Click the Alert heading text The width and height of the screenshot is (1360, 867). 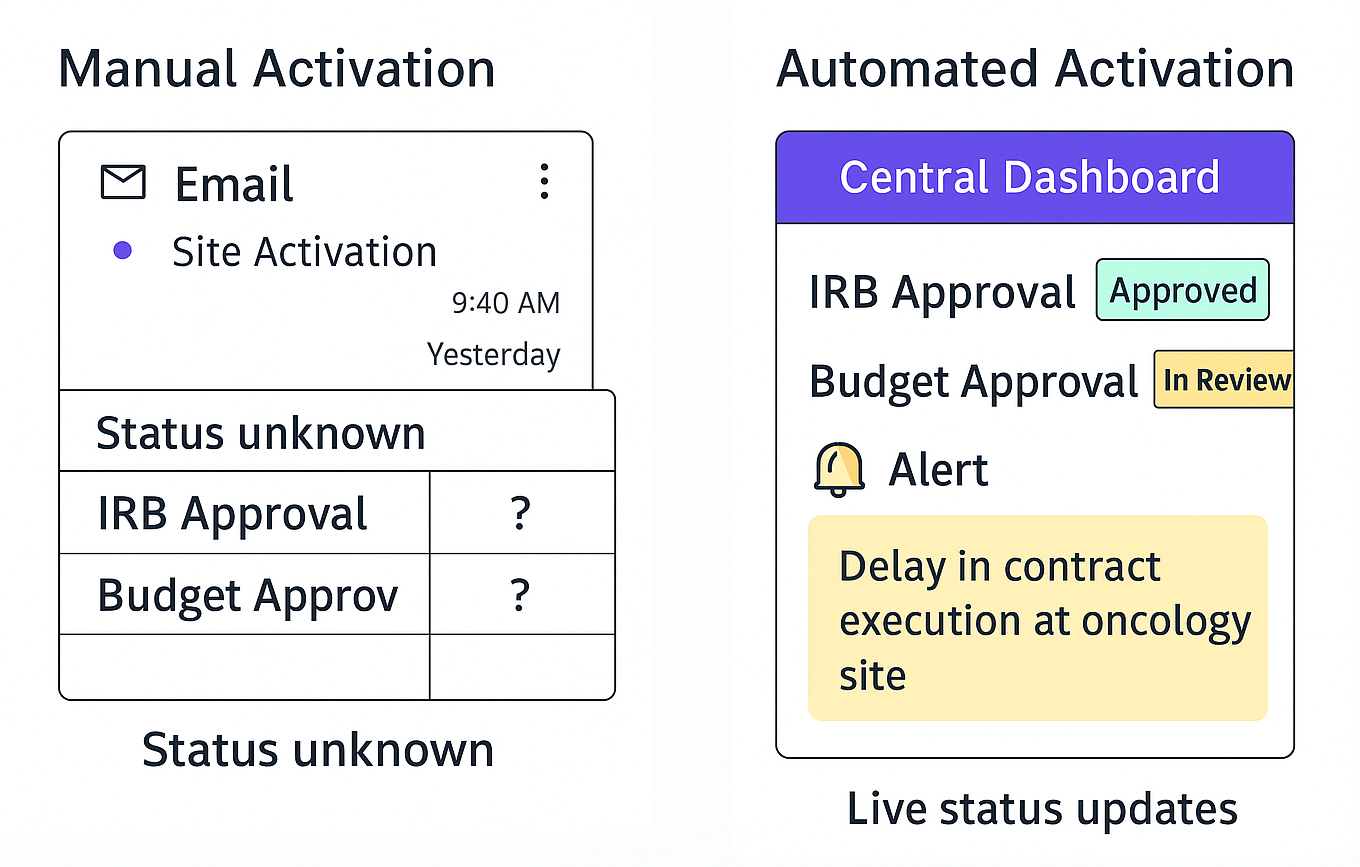tap(939, 470)
